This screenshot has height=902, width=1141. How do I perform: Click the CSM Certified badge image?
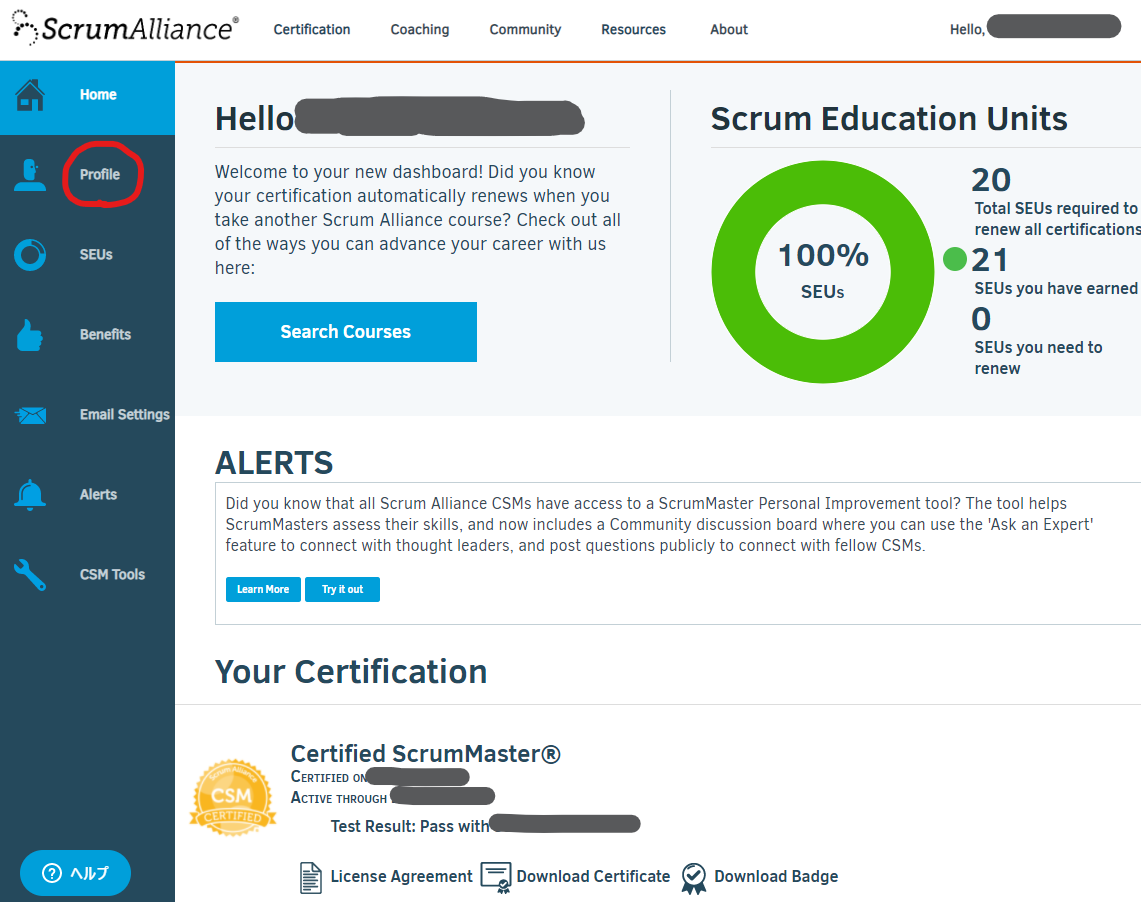point(233,797)
